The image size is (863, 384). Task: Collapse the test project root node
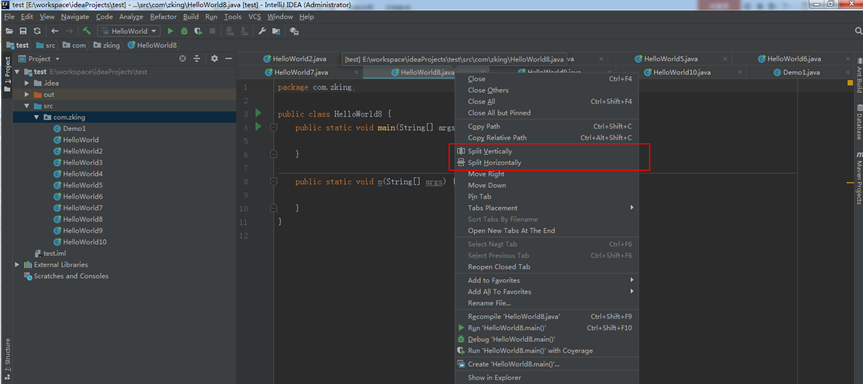18,72
